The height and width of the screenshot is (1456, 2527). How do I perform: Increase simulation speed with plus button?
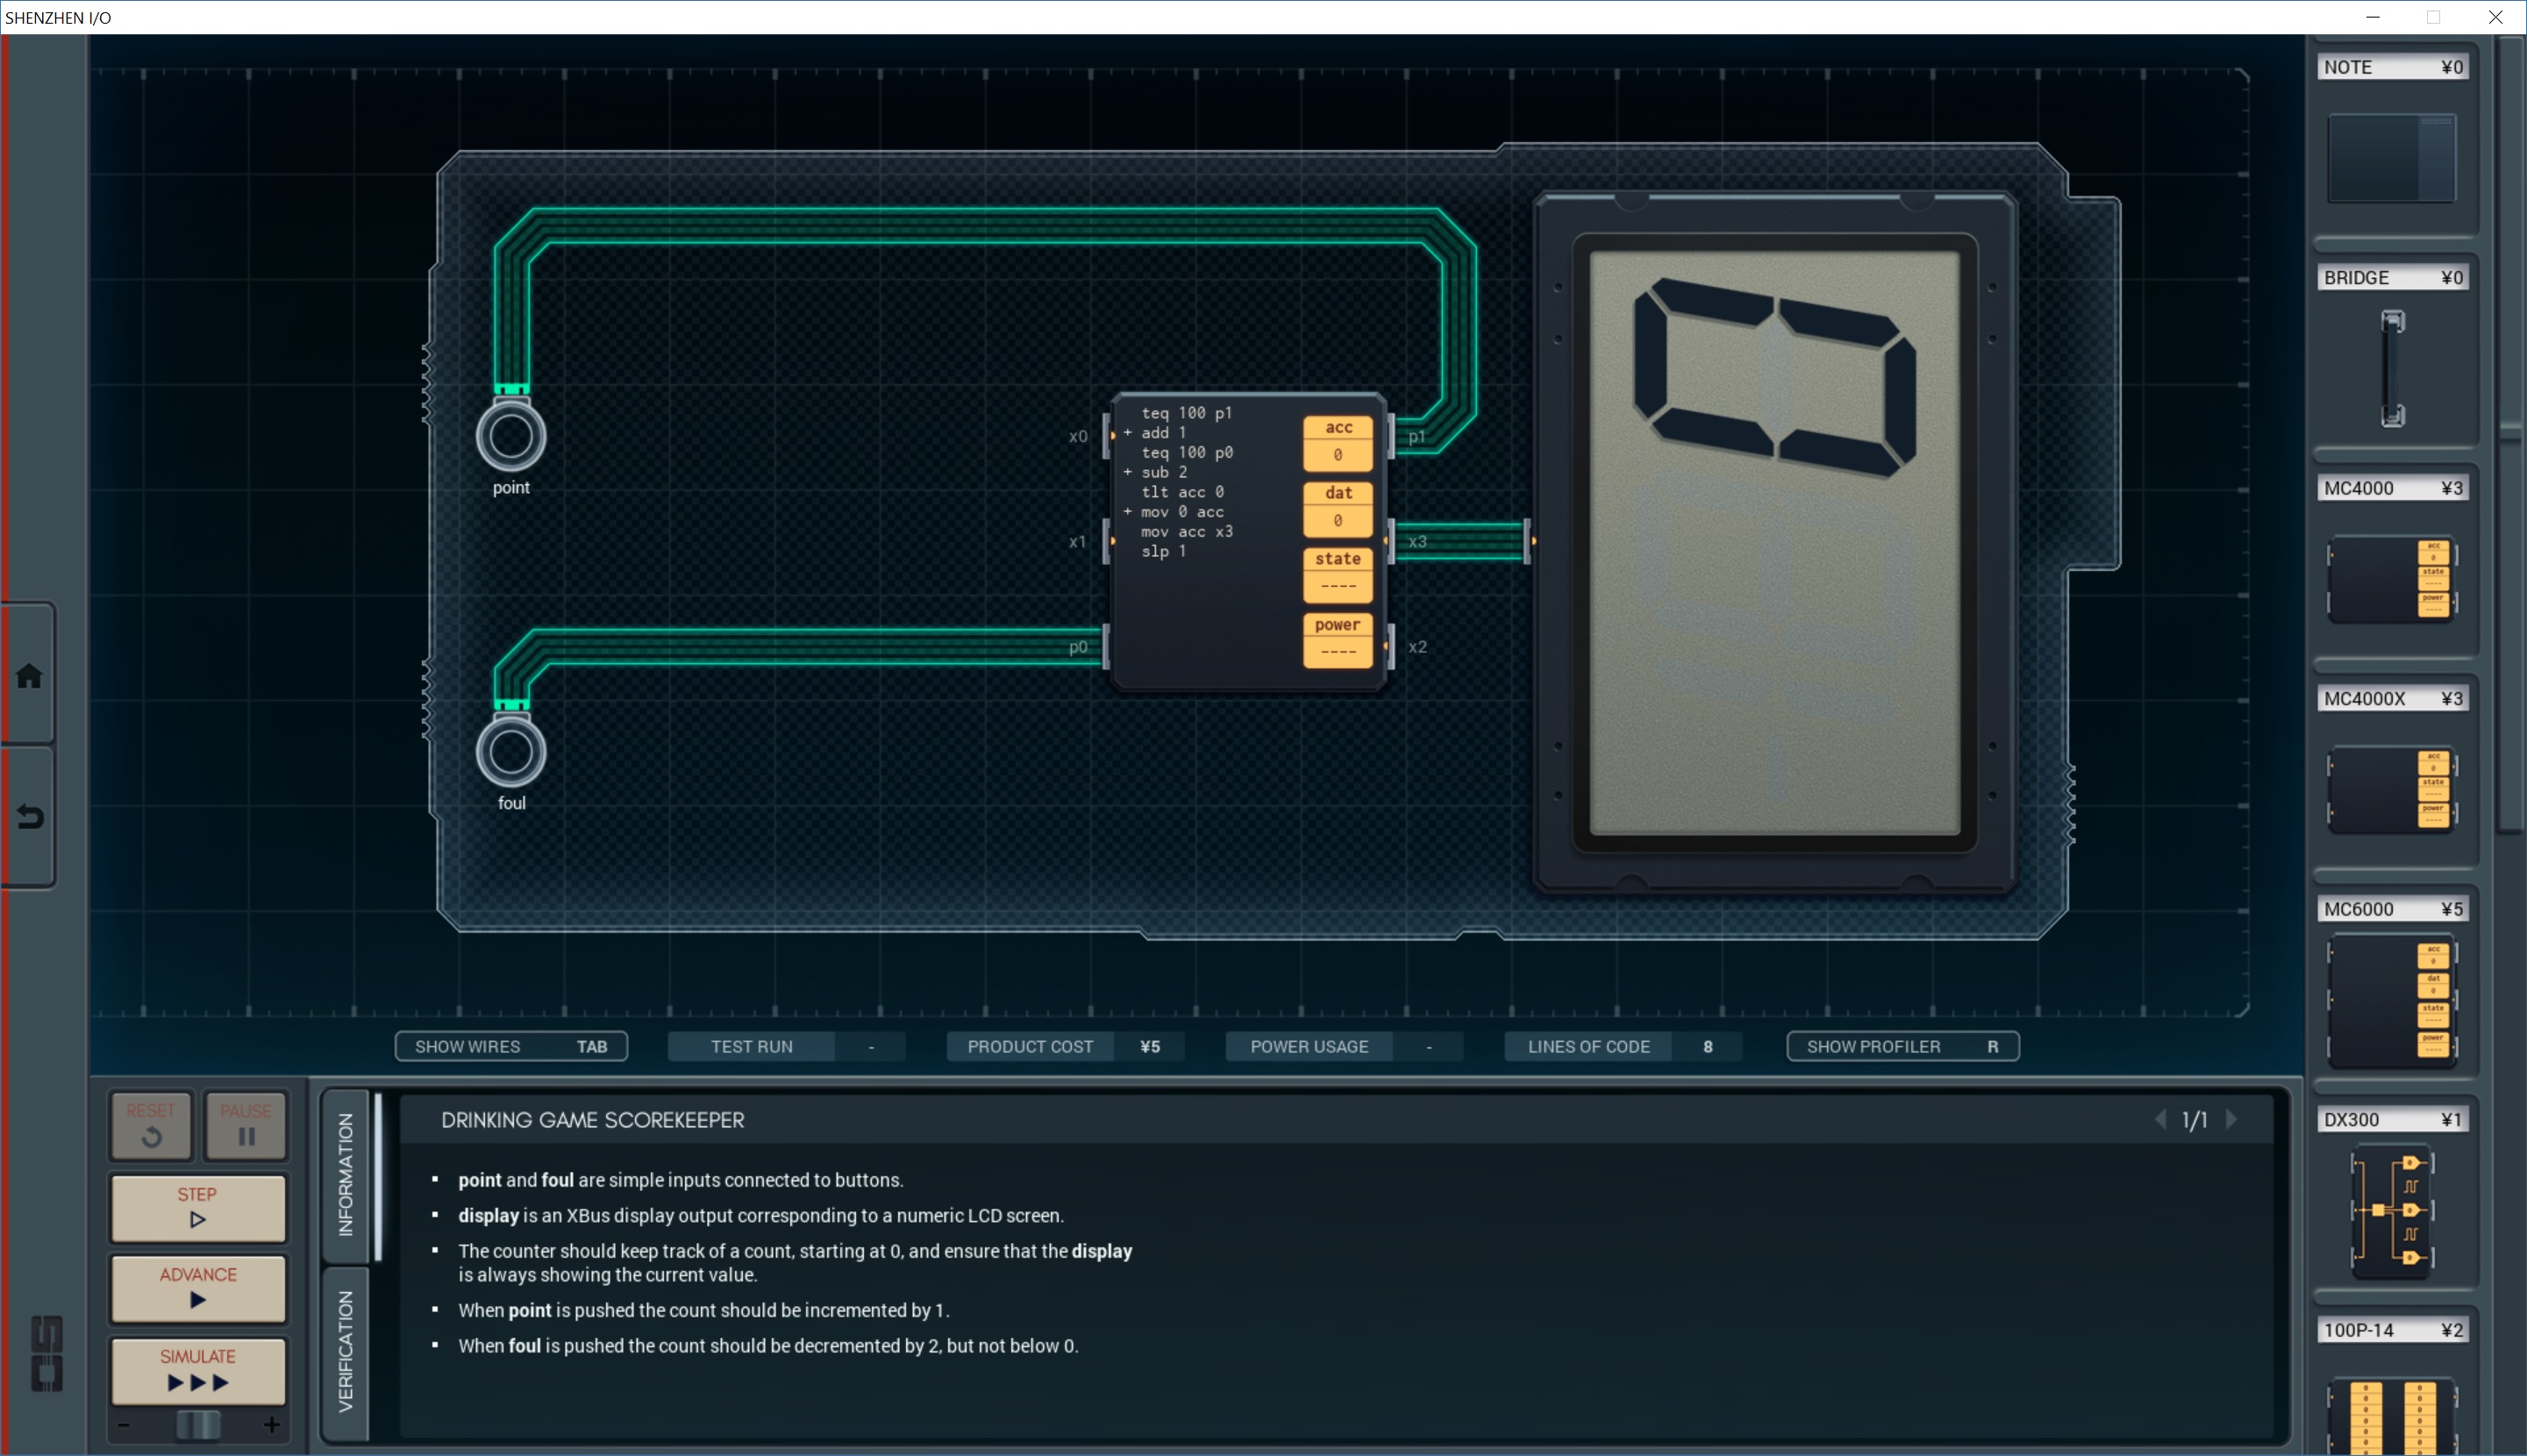click(x=271, y=1425)
